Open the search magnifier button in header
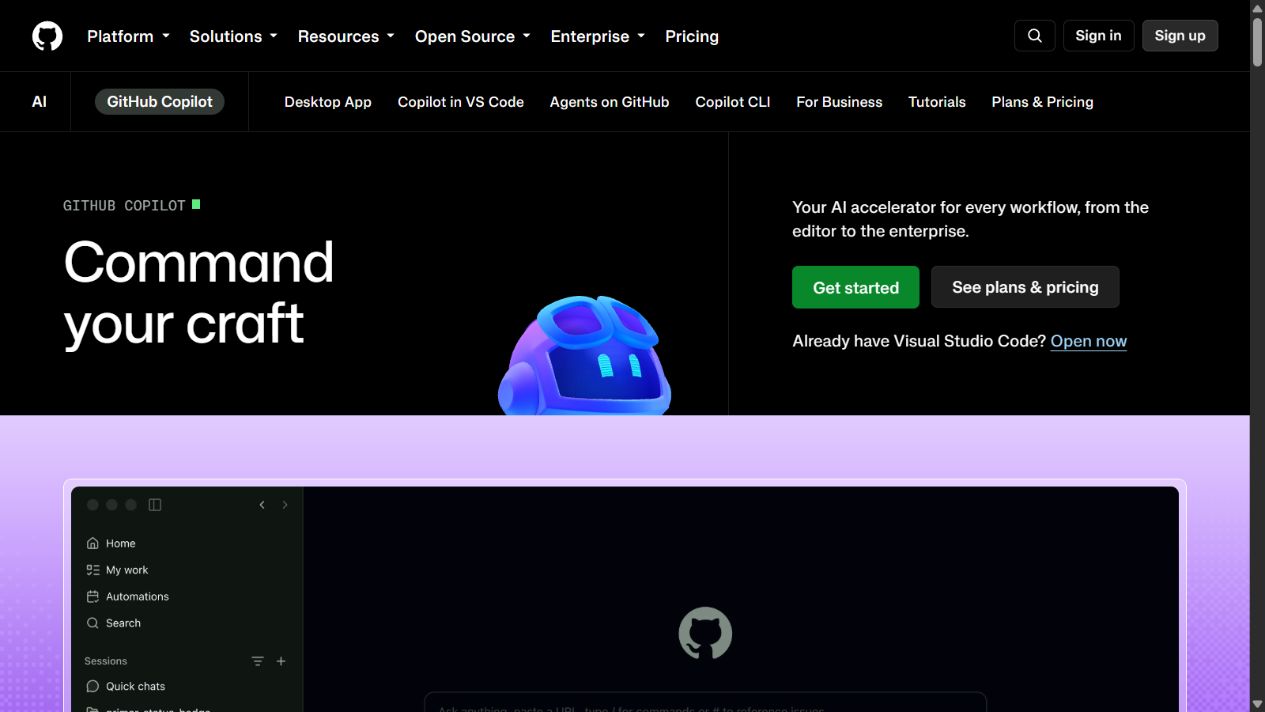This screenshot has width=1265, height=712. click(x=1035, y=36)
